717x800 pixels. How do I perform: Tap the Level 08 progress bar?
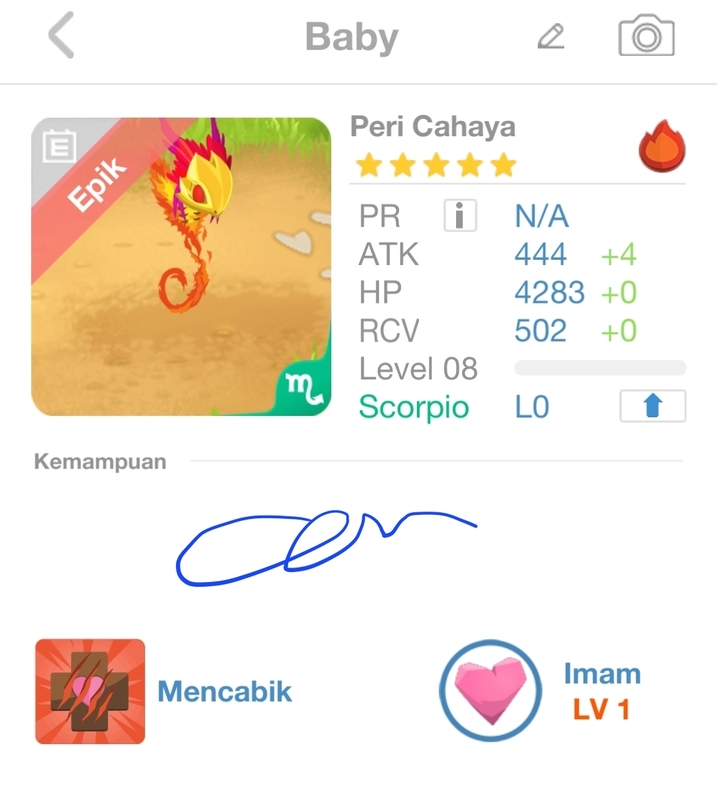(600, 368)
